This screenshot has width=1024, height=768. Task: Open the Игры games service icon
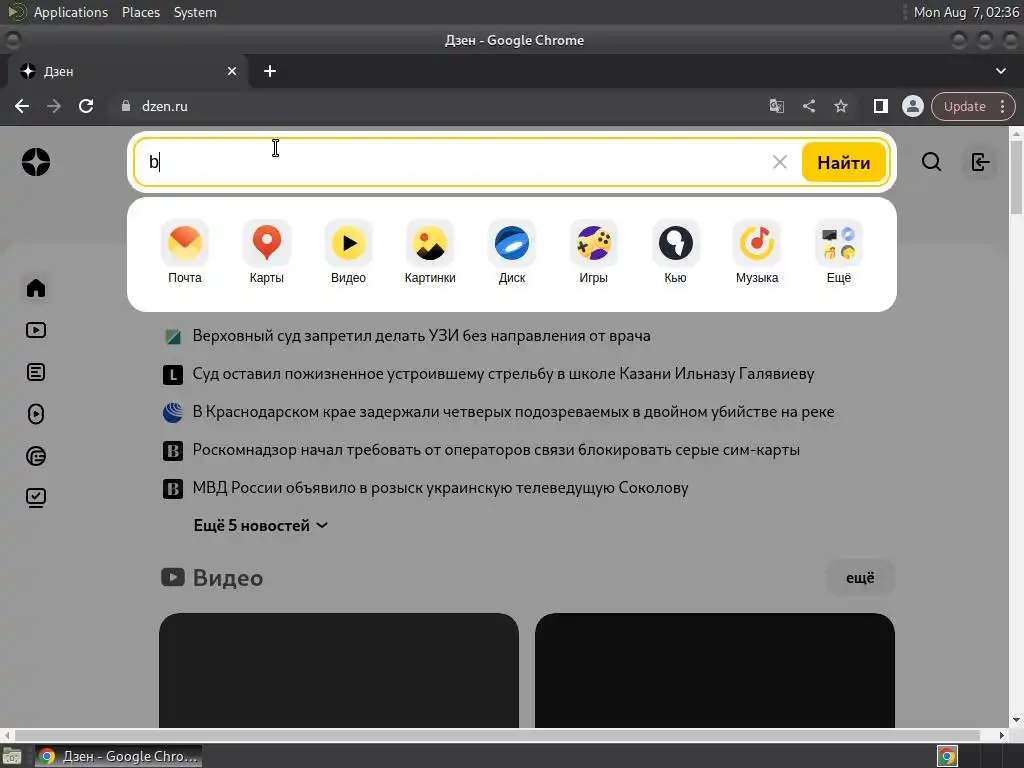point(593,251)
